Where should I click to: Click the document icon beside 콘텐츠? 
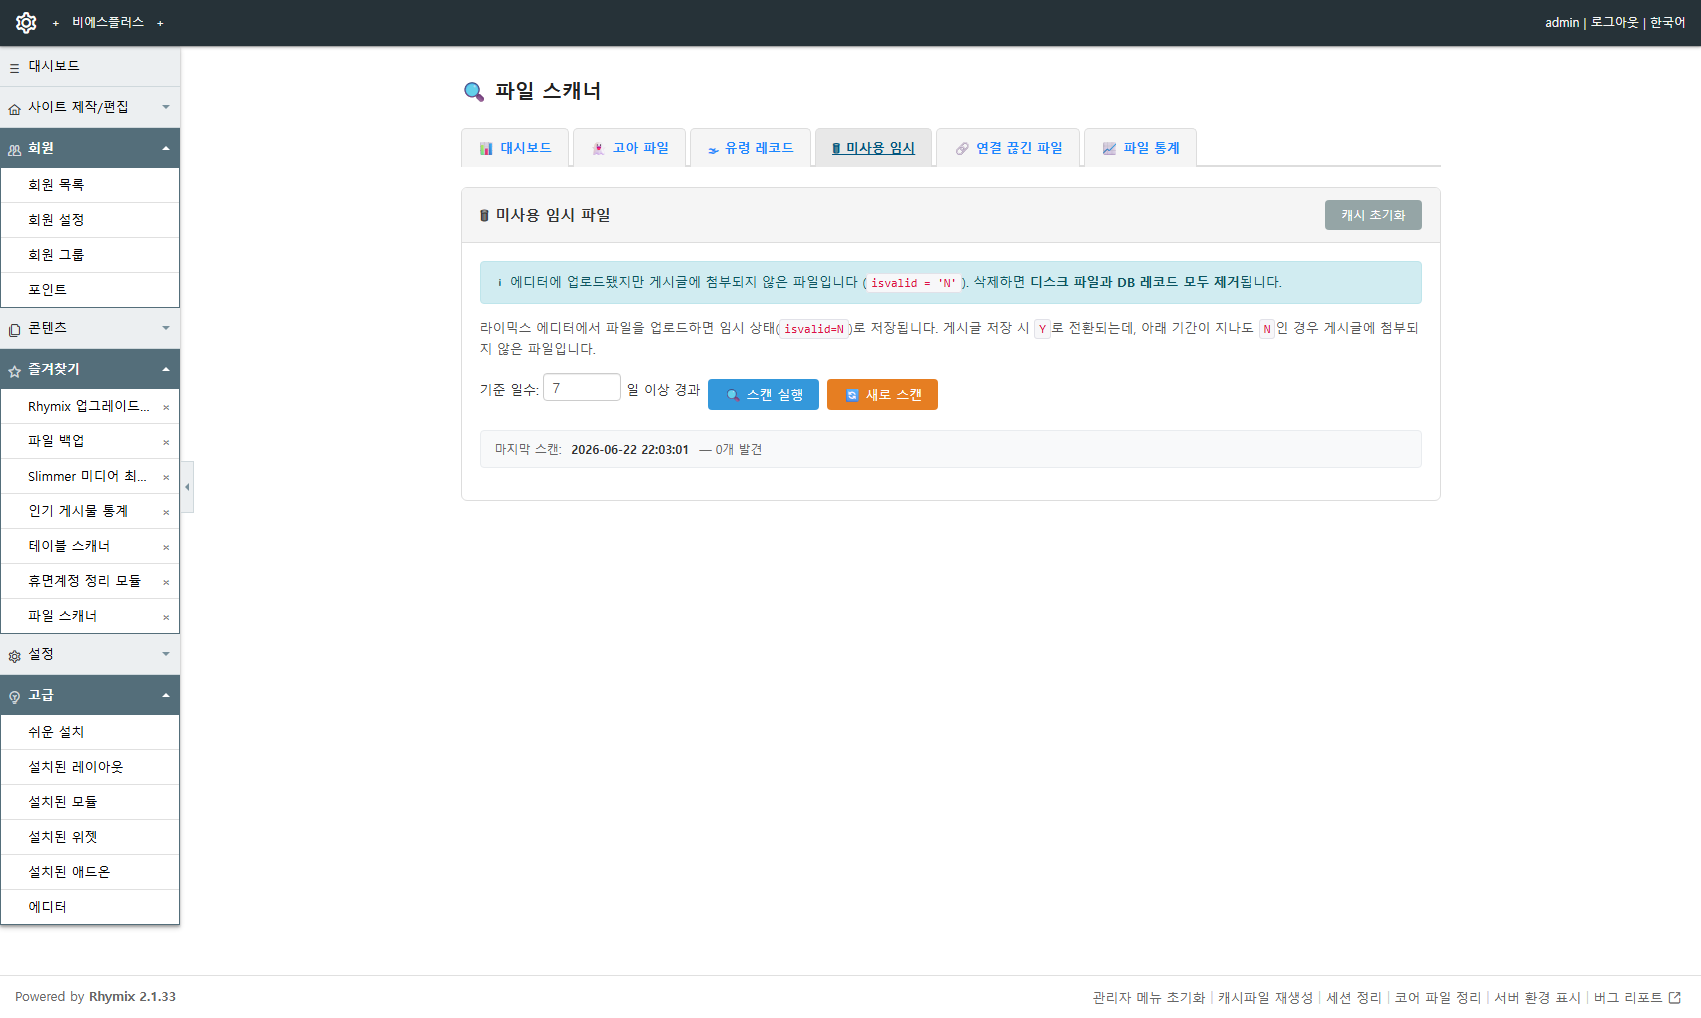tap(14, 330)
